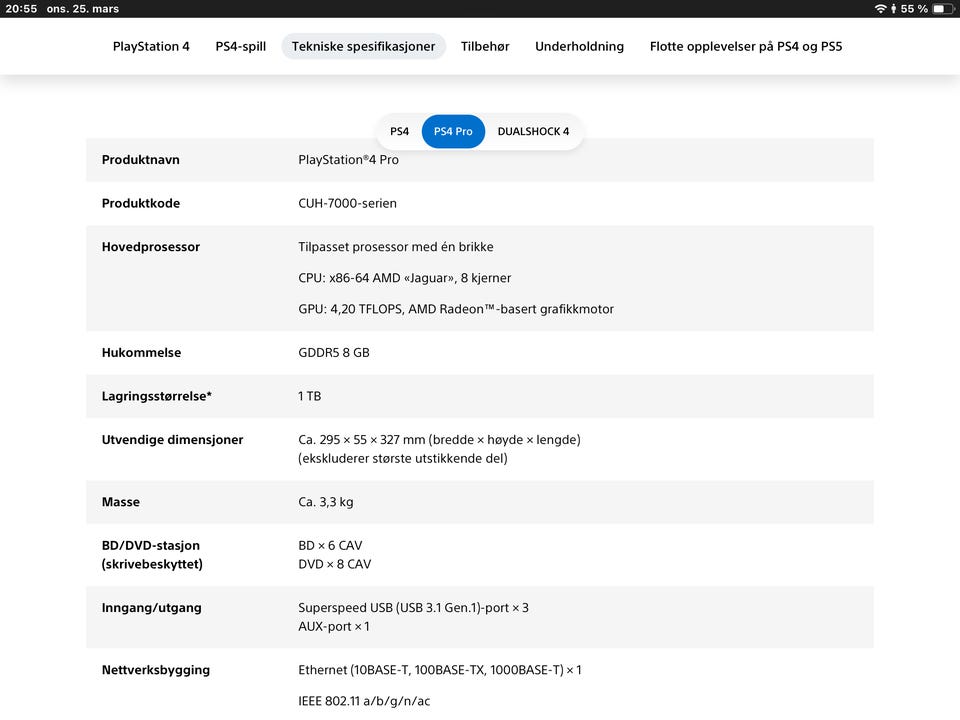Select PS4 Pro specs pill
This screenshot has width=960, height=720.
pos(453,131)
